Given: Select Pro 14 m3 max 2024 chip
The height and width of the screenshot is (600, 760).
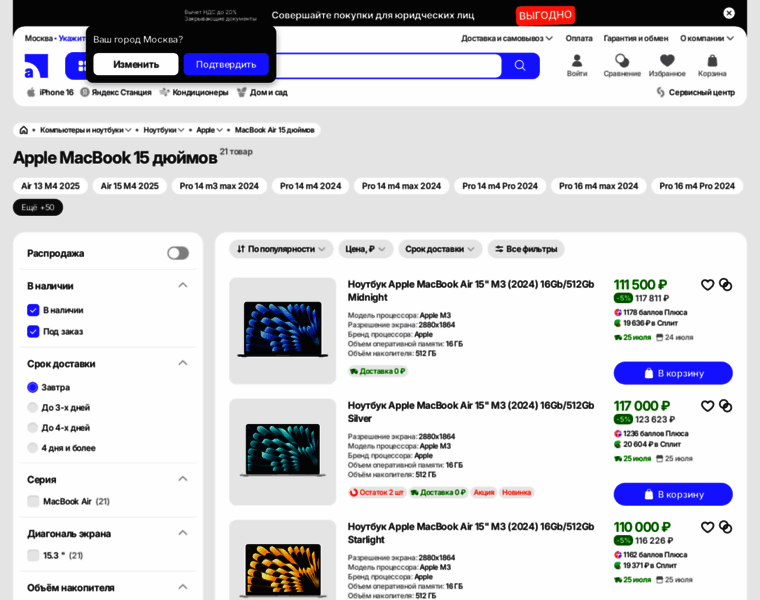Looking at the screenshot, I should pos(219,186).
